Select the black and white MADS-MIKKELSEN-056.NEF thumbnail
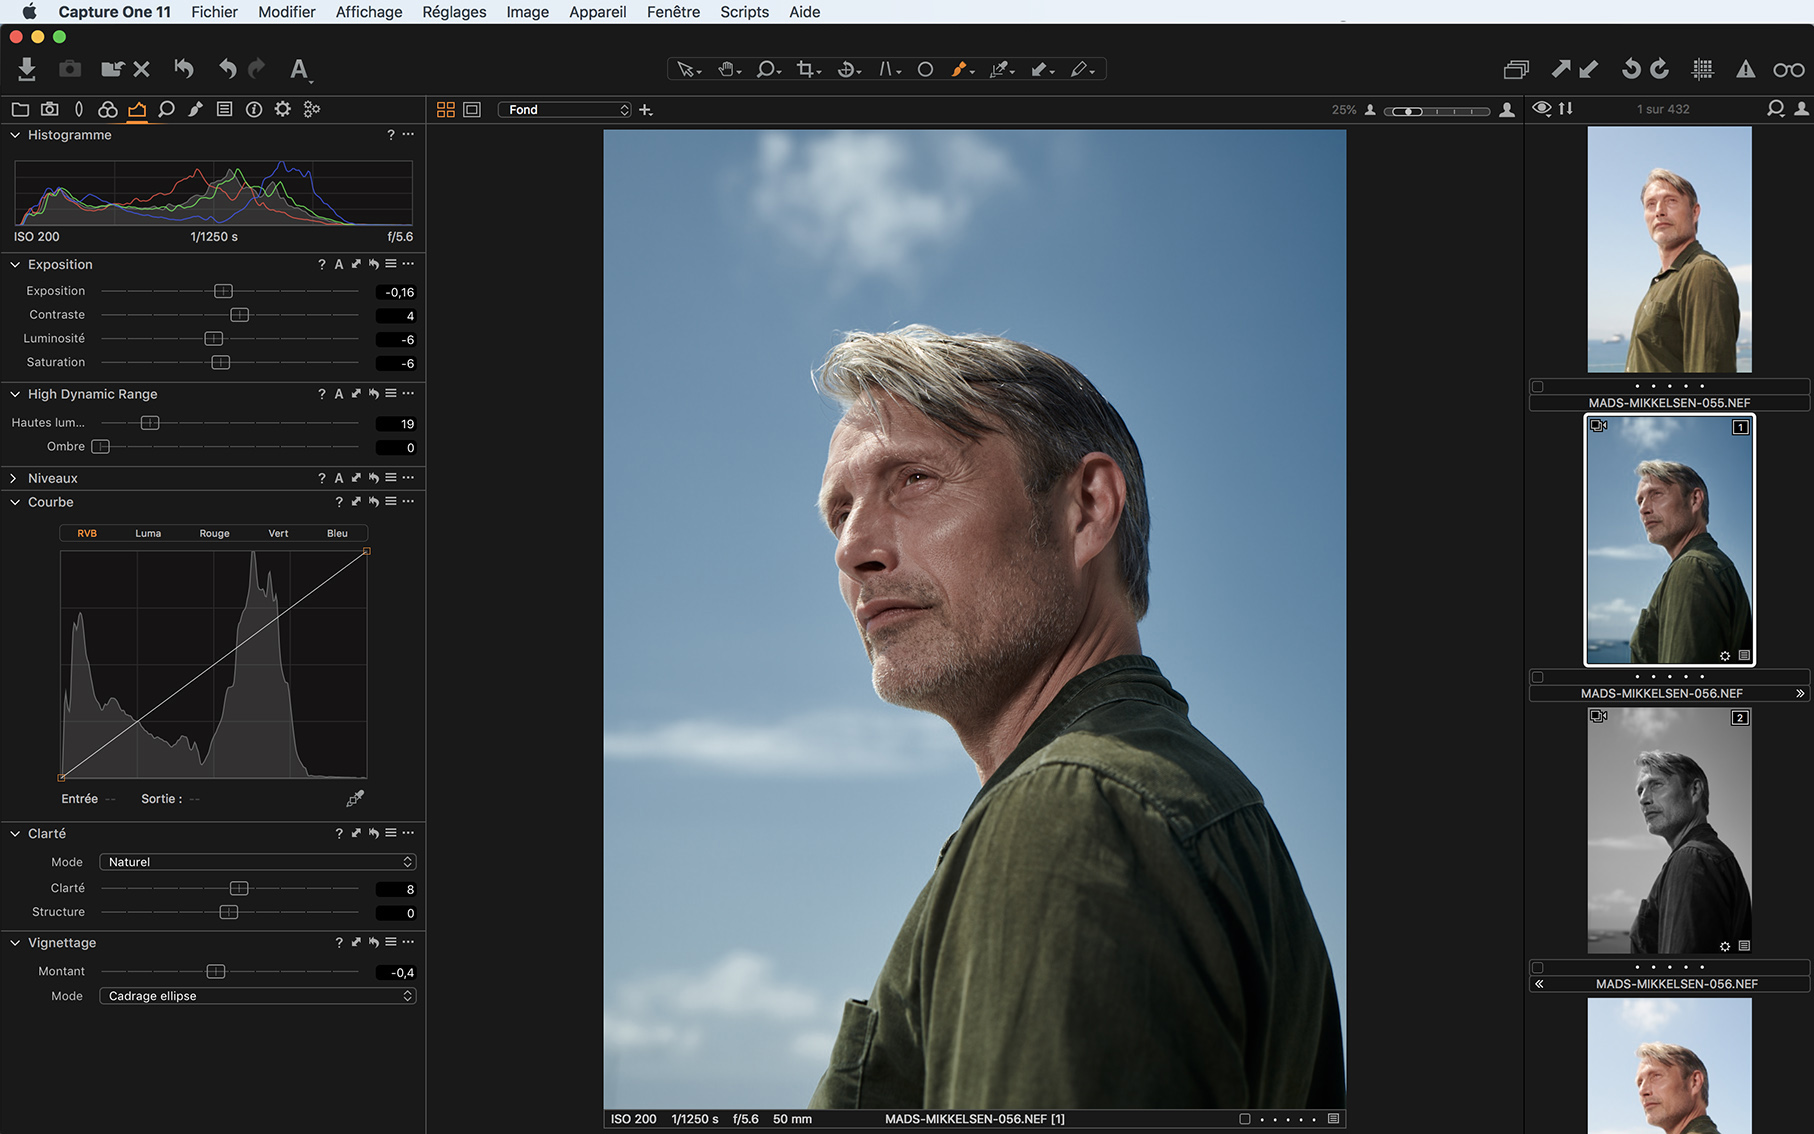 [x=1668, y=828]
